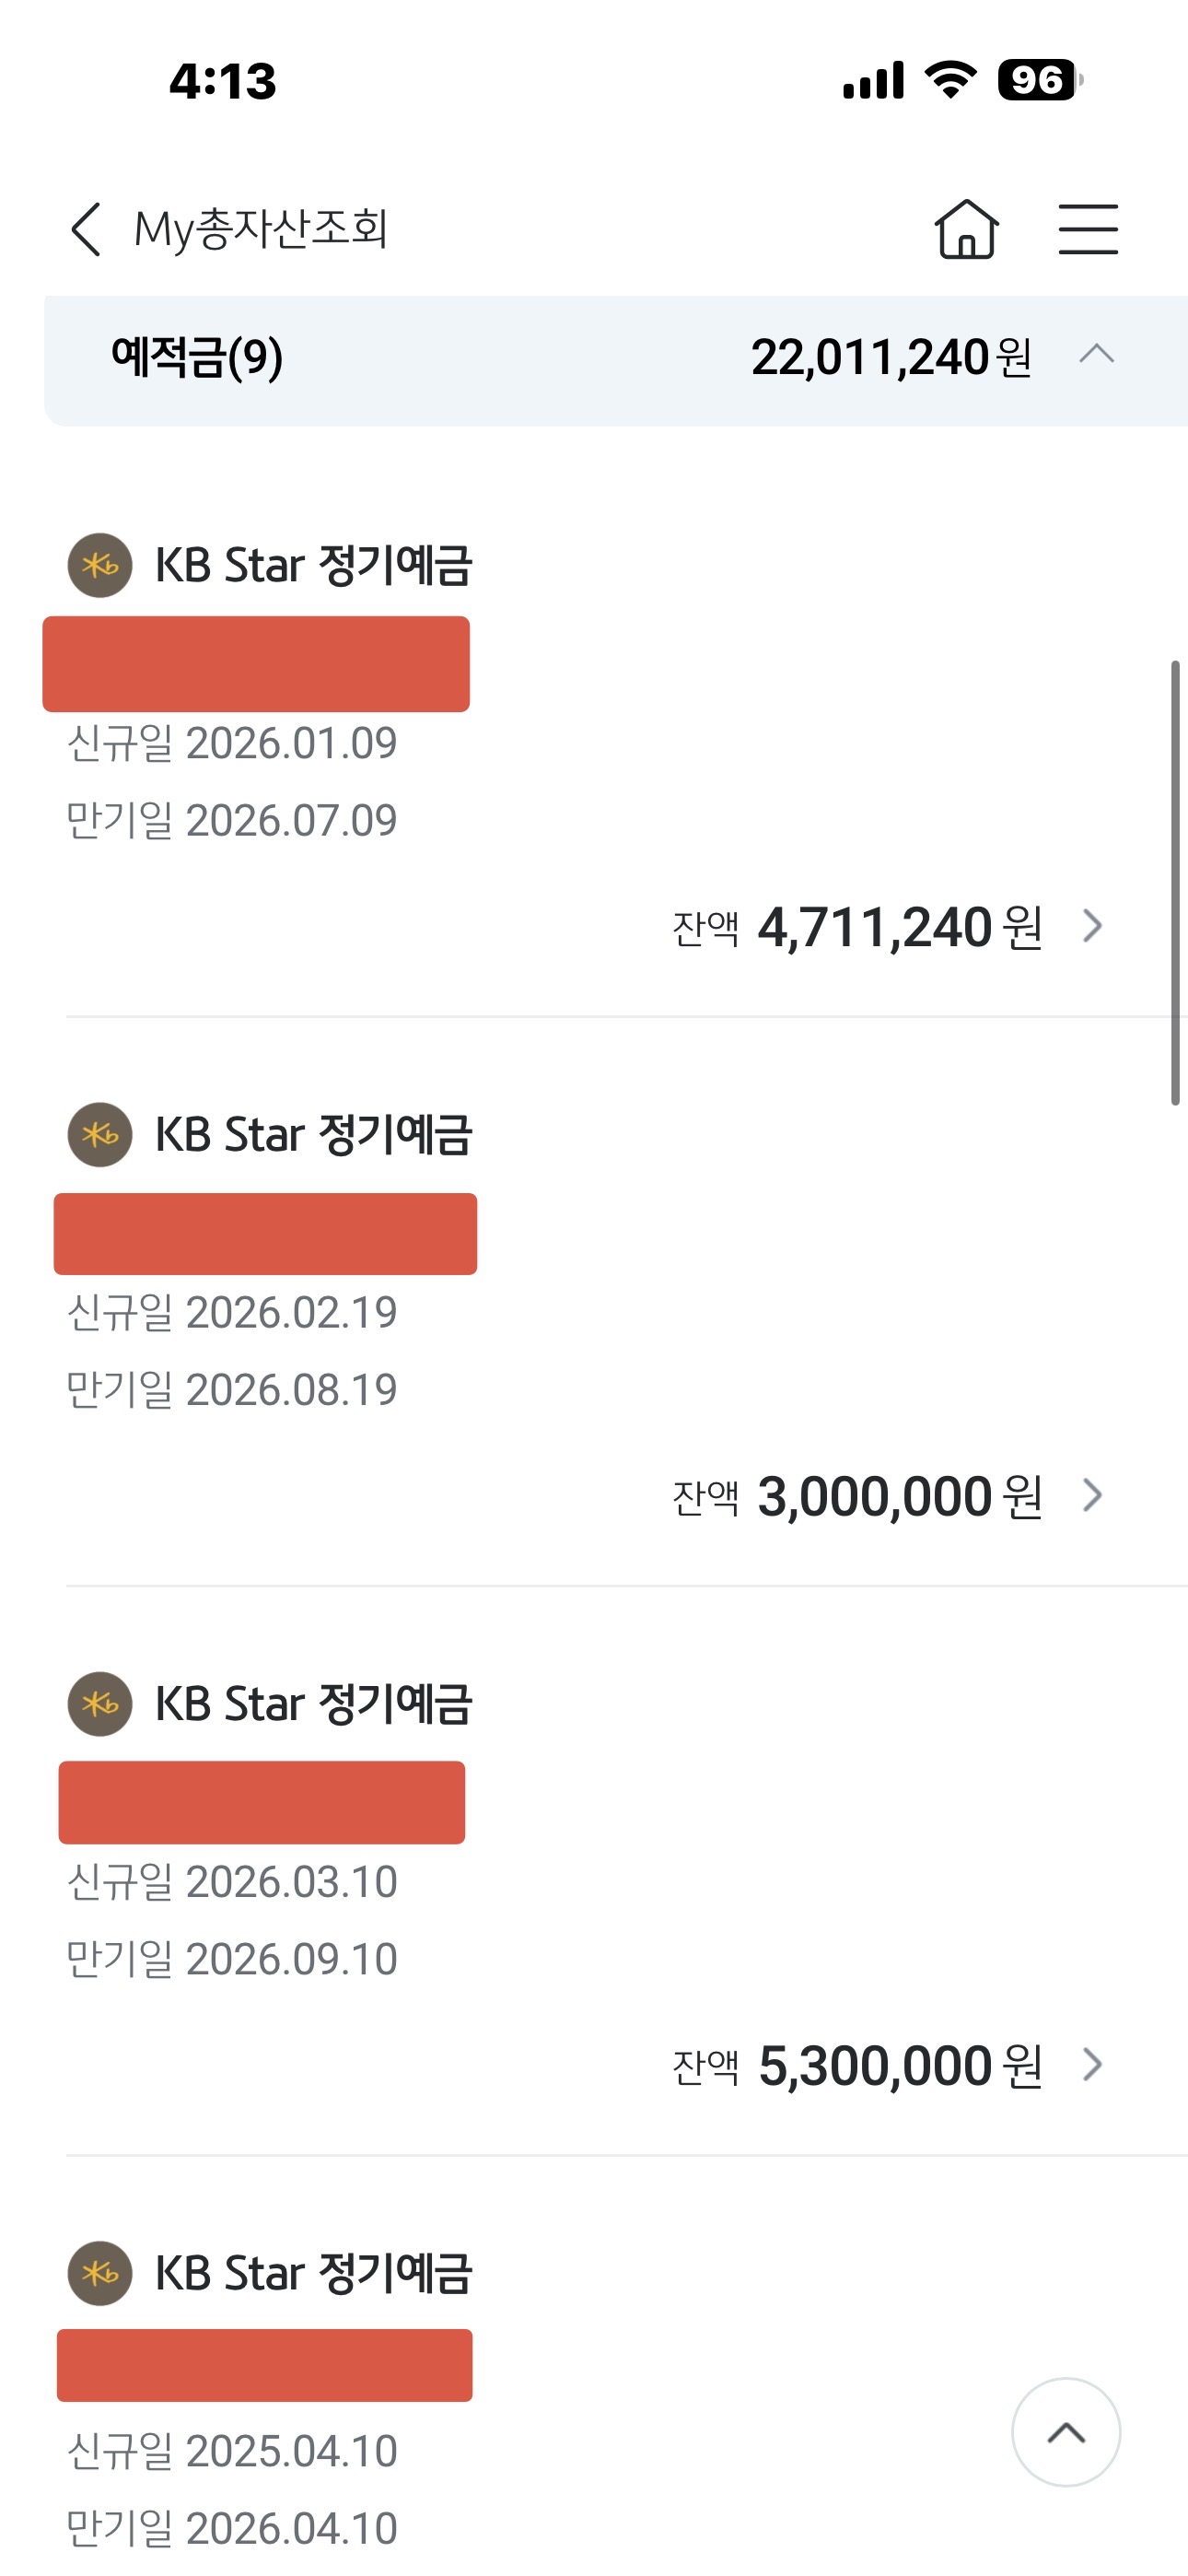Viewport: 1188px width, 2576px height.
Task: Tap KB logo of 2026.01.09 deposit
Action: click(x=100, y=566)
